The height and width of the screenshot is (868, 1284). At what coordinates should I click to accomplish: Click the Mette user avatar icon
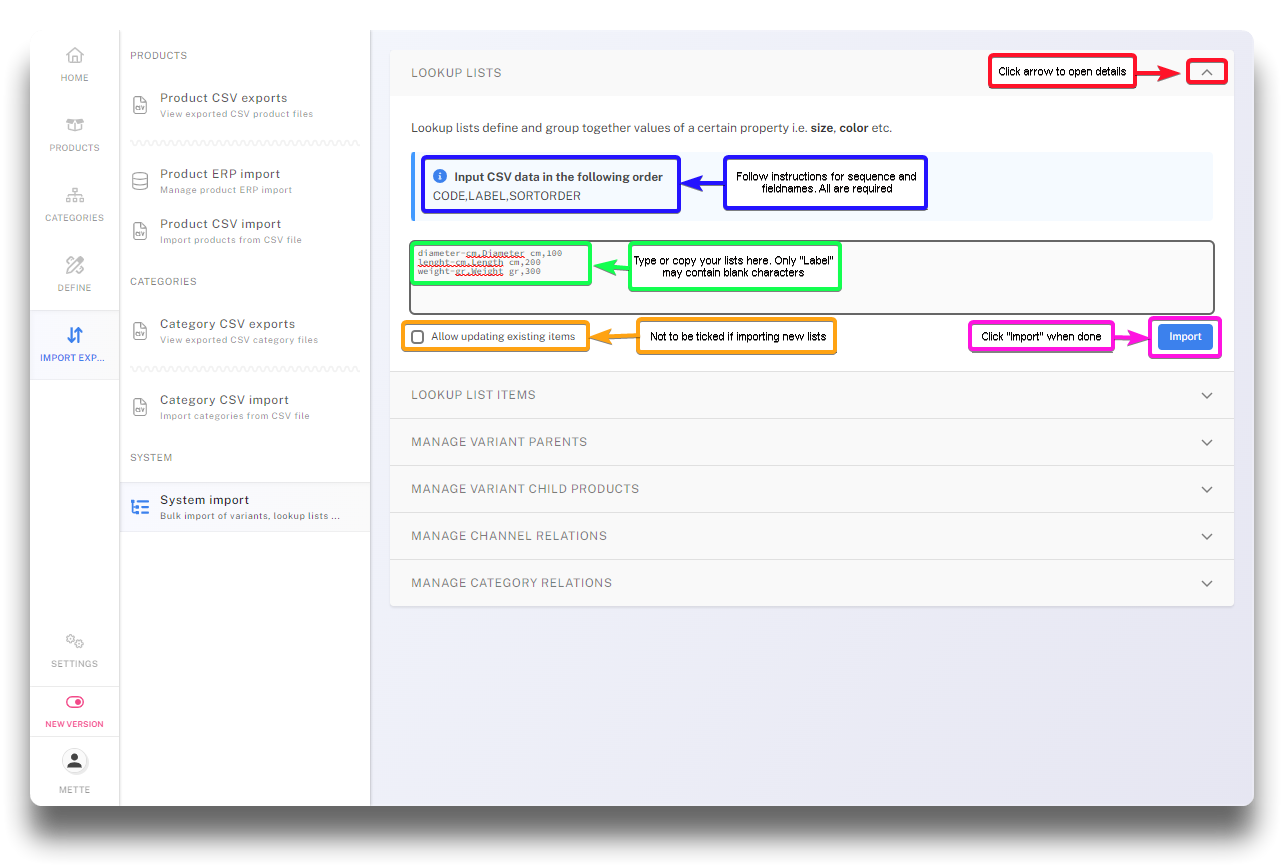click(x=75, y=761)
